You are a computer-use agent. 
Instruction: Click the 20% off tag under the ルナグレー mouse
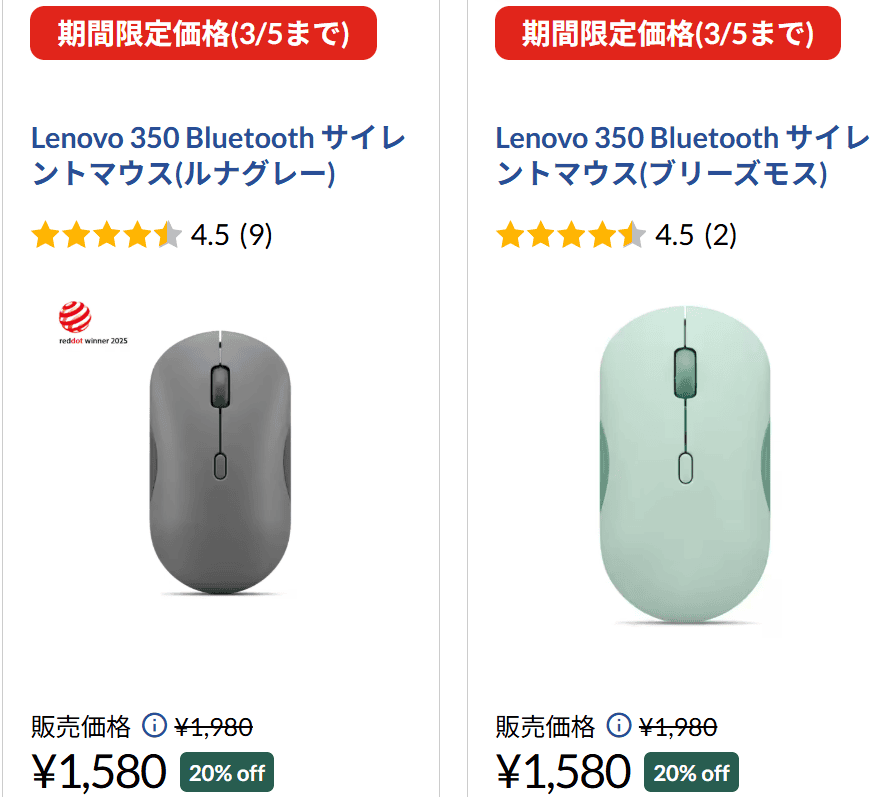[226, 772]
